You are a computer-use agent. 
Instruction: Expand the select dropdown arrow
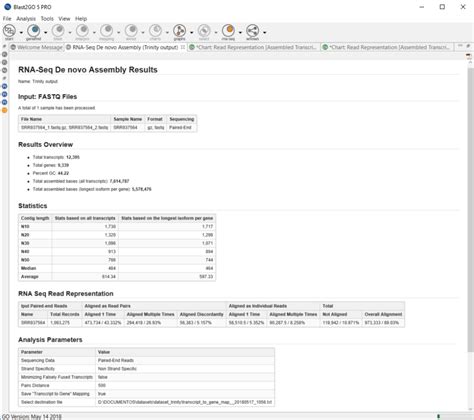tap(216, 32)
